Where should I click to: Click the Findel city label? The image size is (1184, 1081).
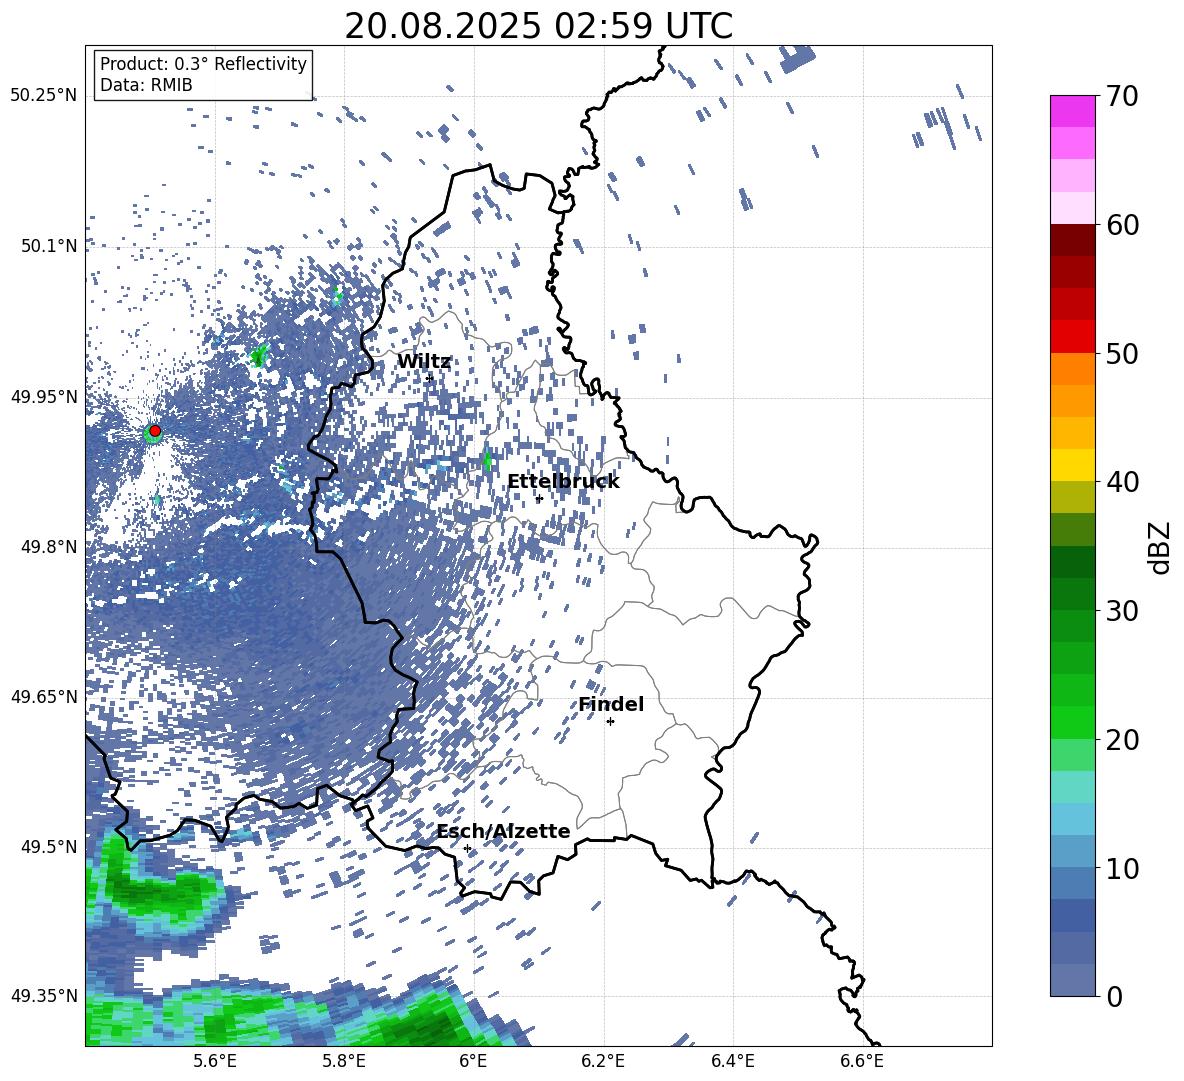coord(611,704)
